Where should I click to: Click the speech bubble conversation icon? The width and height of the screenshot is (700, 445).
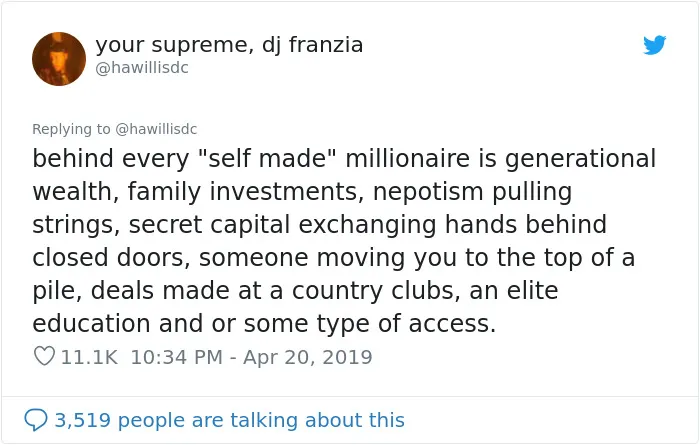36,420
